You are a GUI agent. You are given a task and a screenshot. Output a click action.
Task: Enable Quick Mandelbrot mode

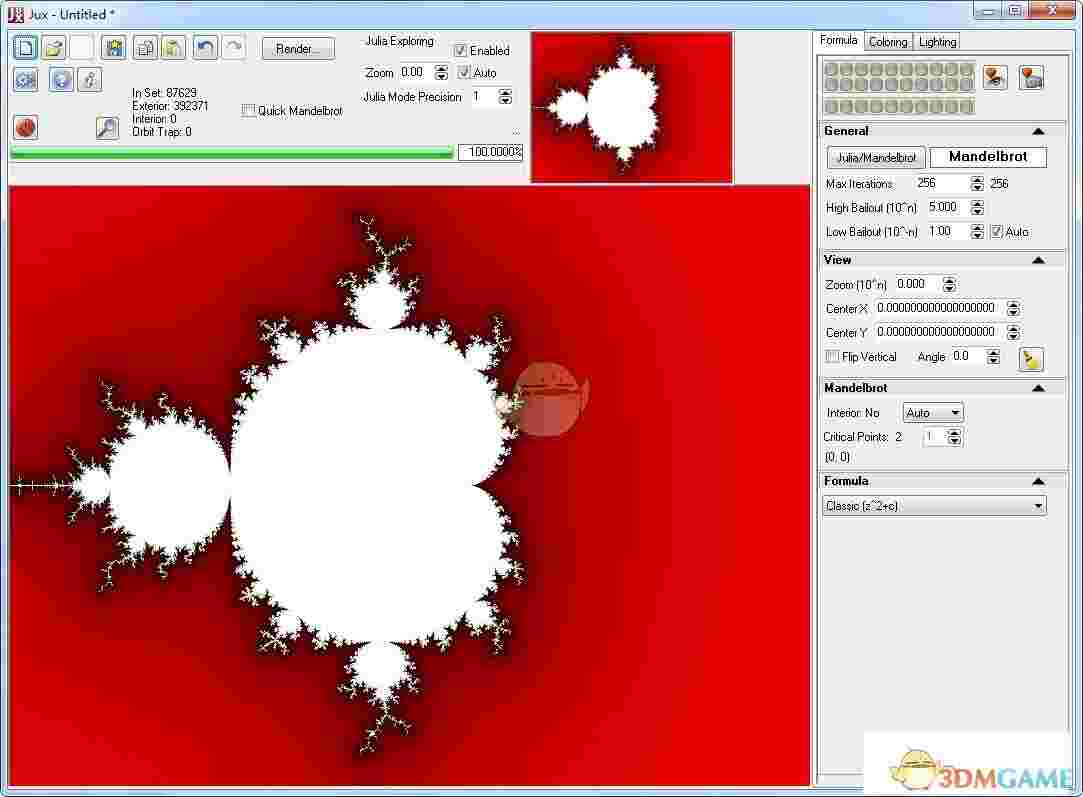249,111
